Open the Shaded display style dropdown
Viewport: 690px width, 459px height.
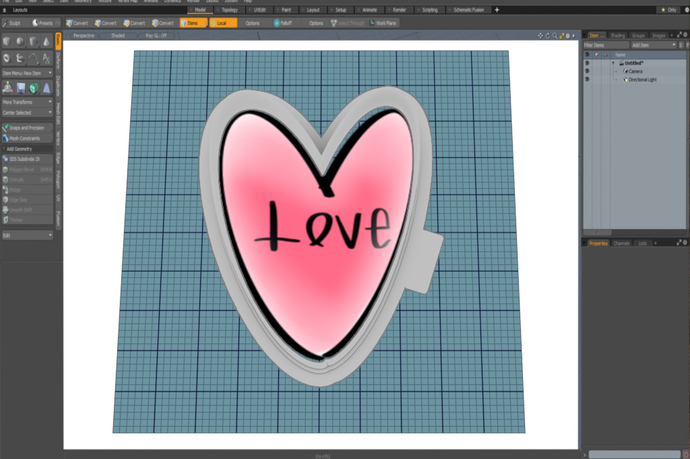tap(117, 36)
